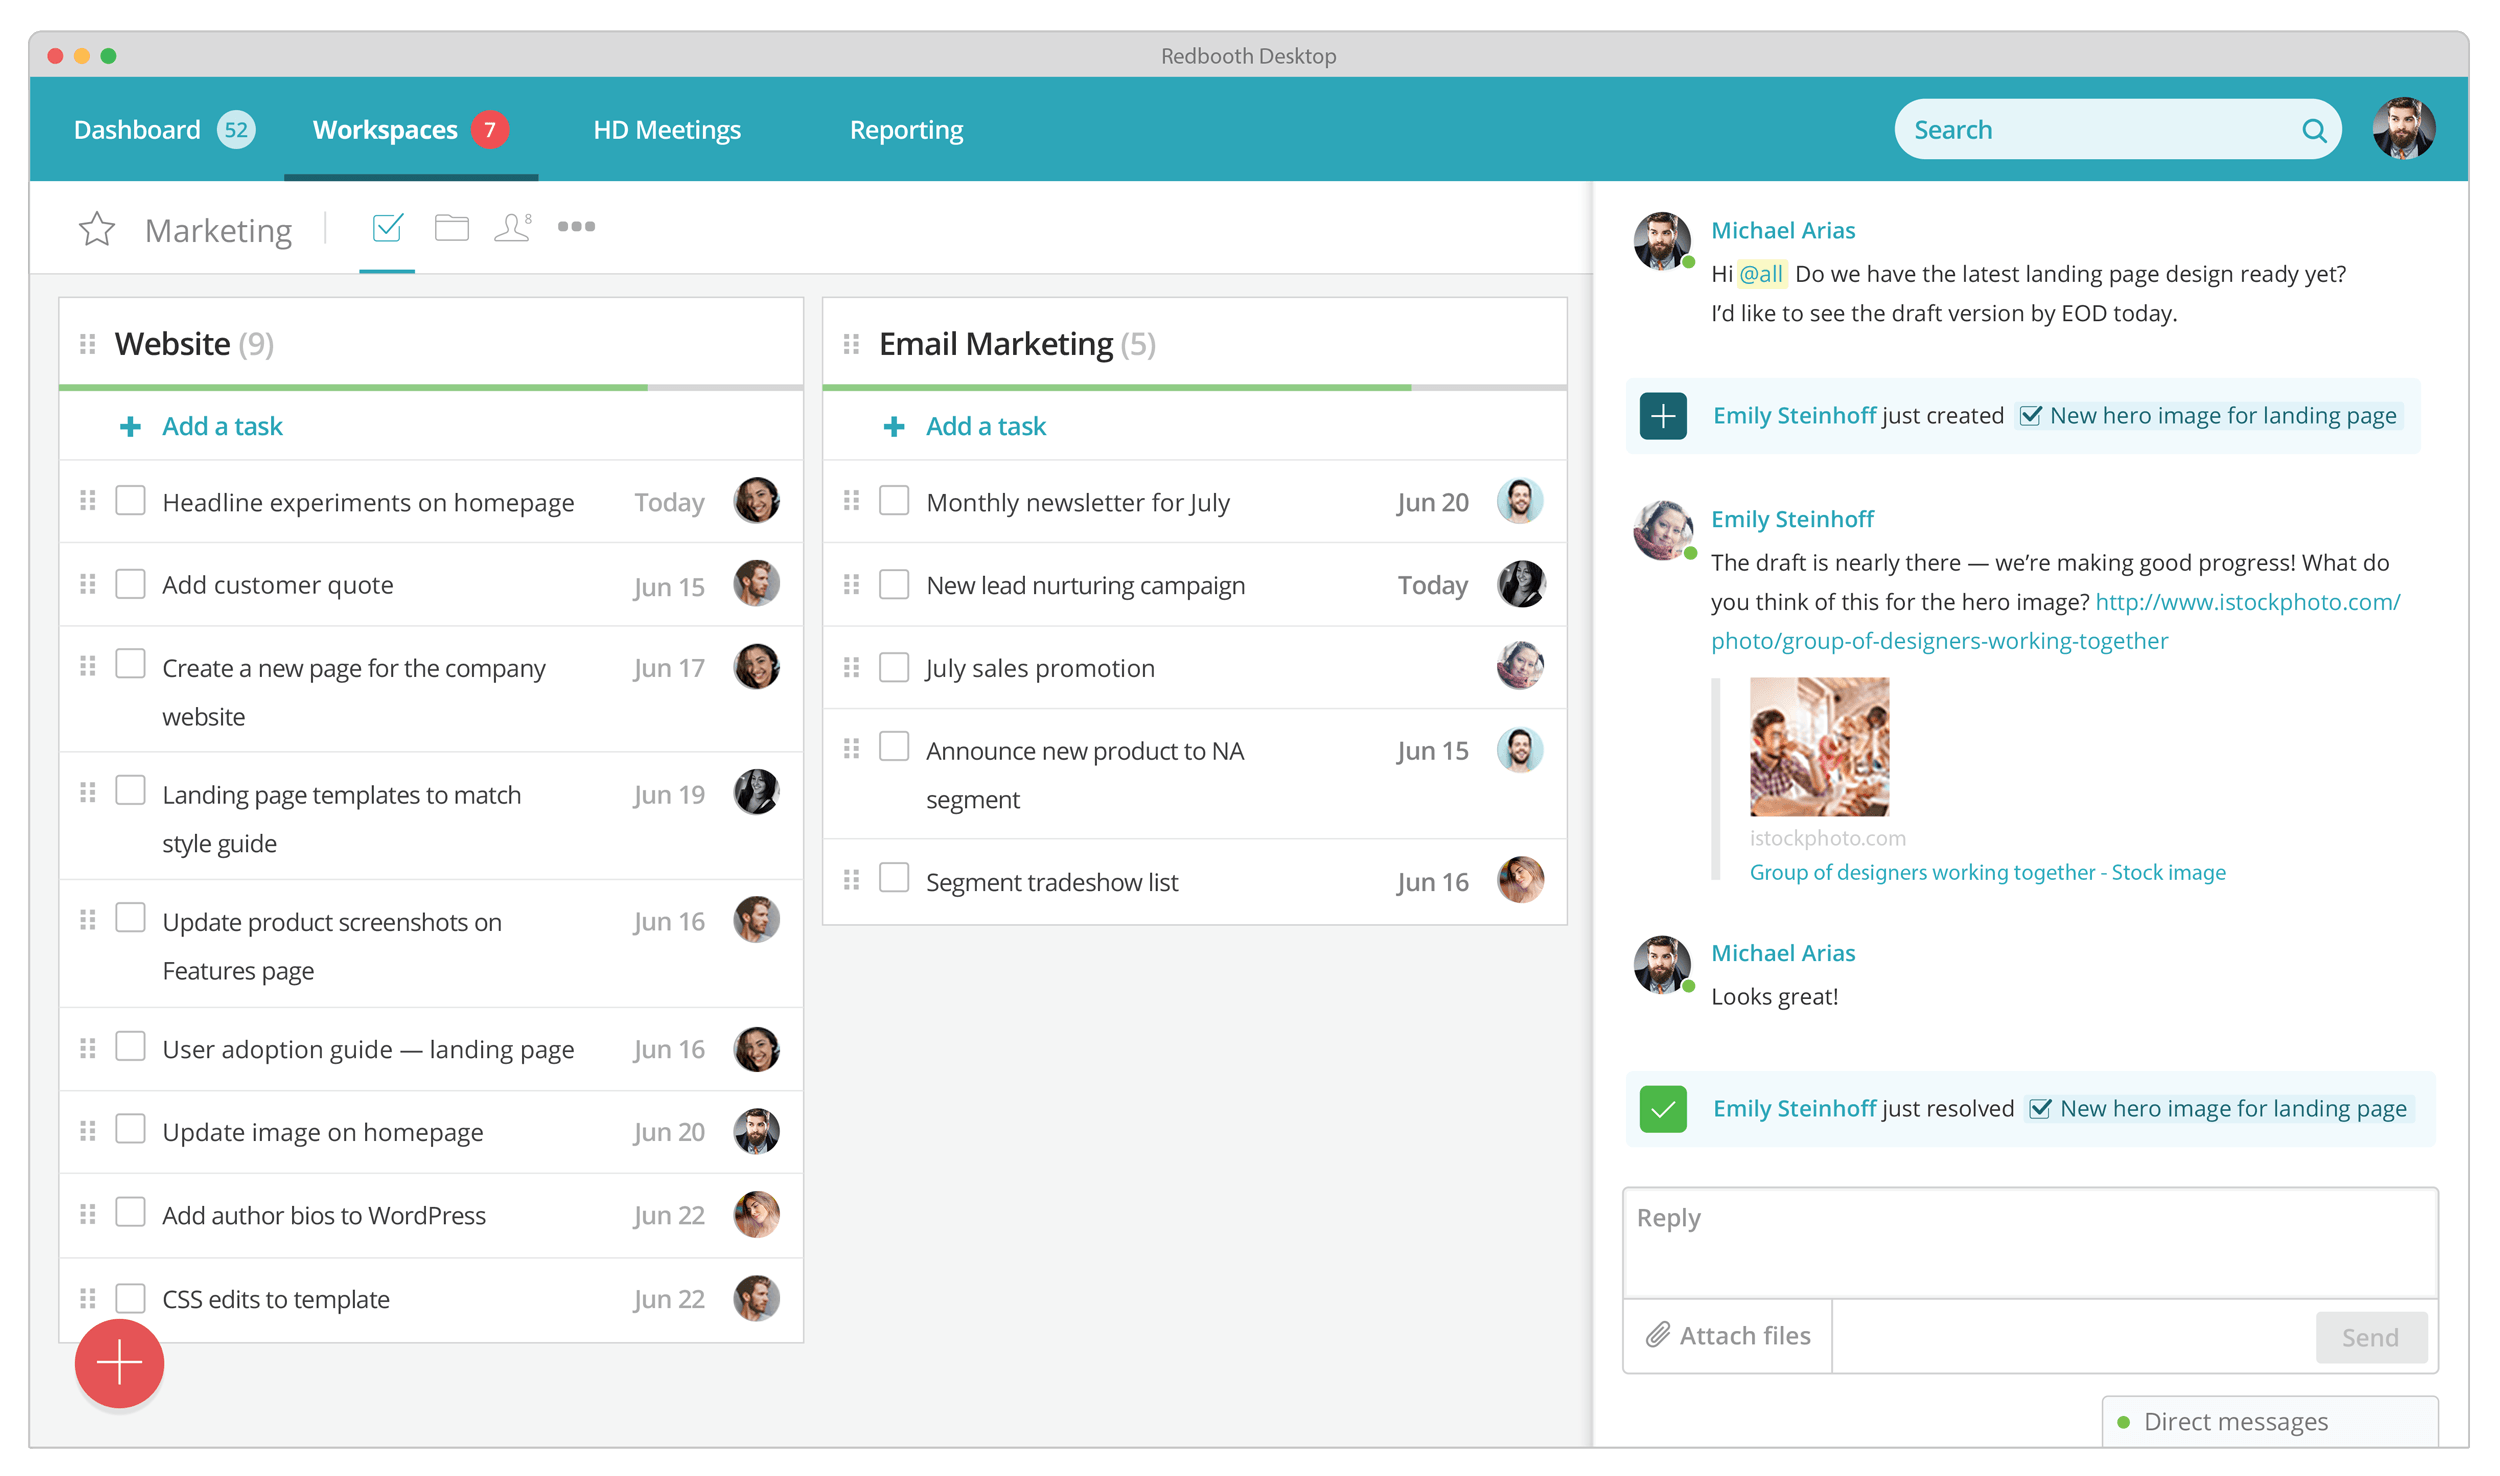The width and height of the screenshot is (2500, 1476).
Task: Click the add member icon in Marketing toolbar
Action: point(513,227)
